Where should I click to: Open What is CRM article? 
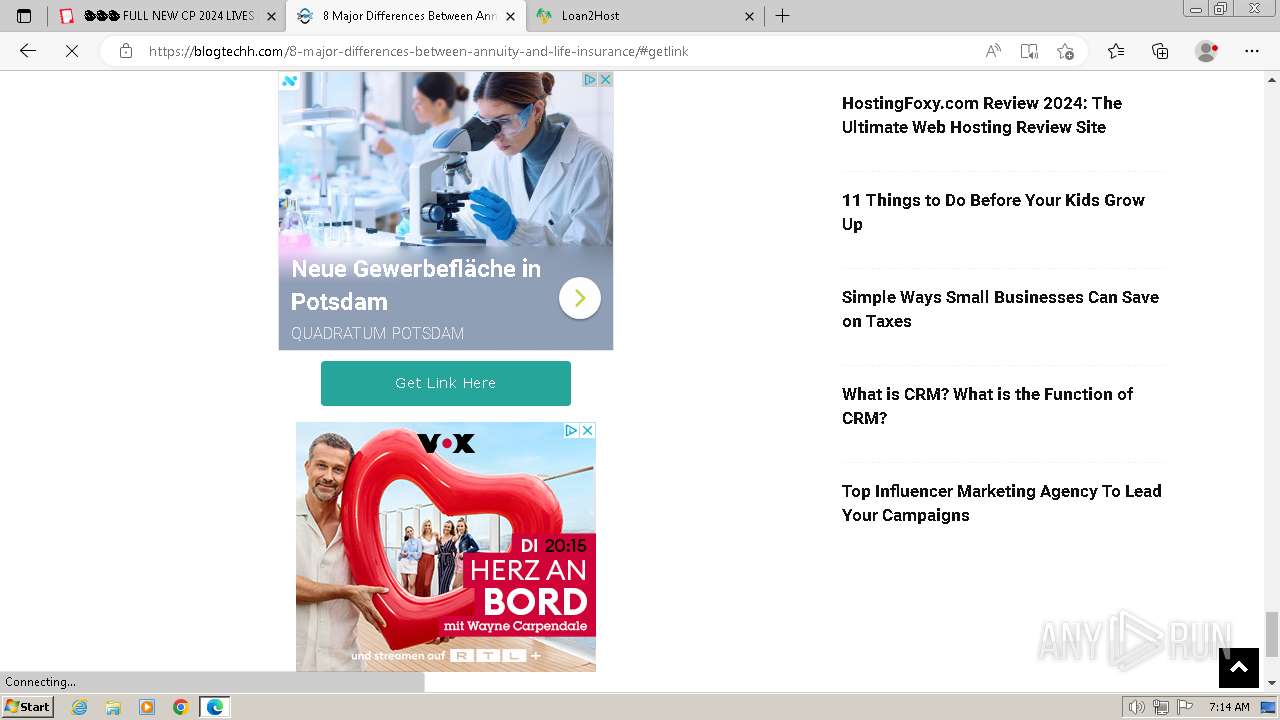coord(987,406)
